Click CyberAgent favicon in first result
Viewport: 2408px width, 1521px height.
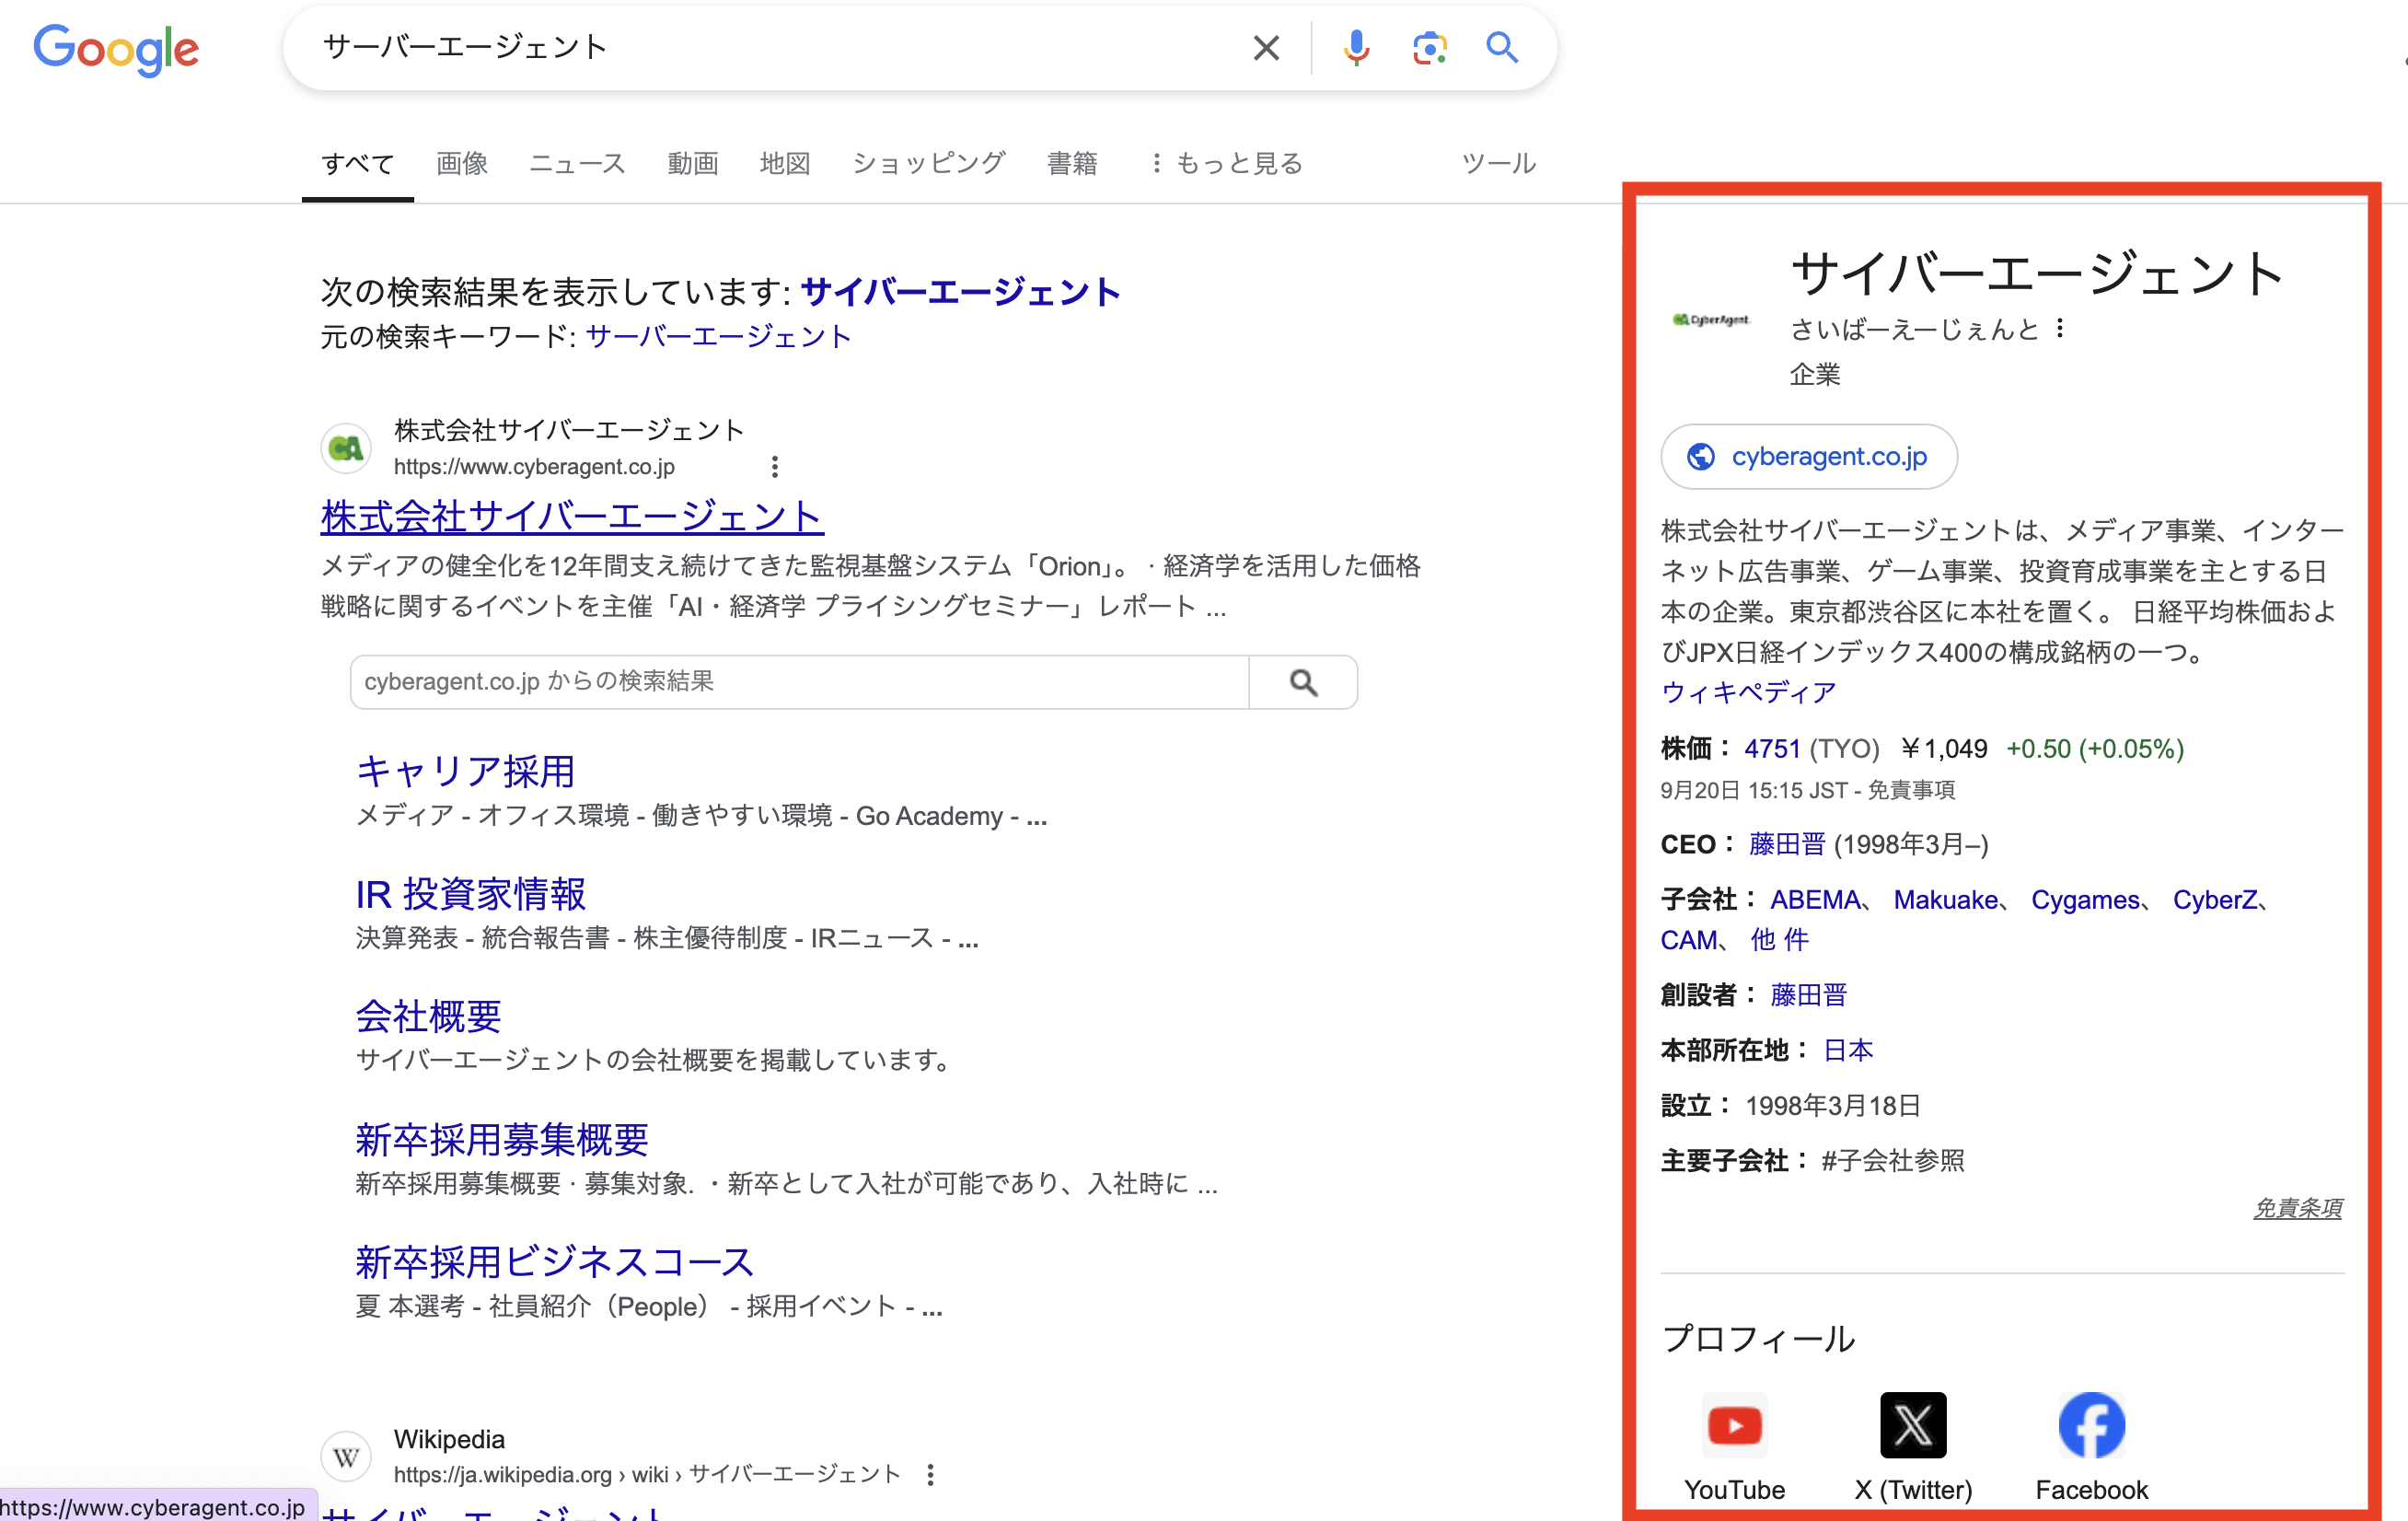346,448
